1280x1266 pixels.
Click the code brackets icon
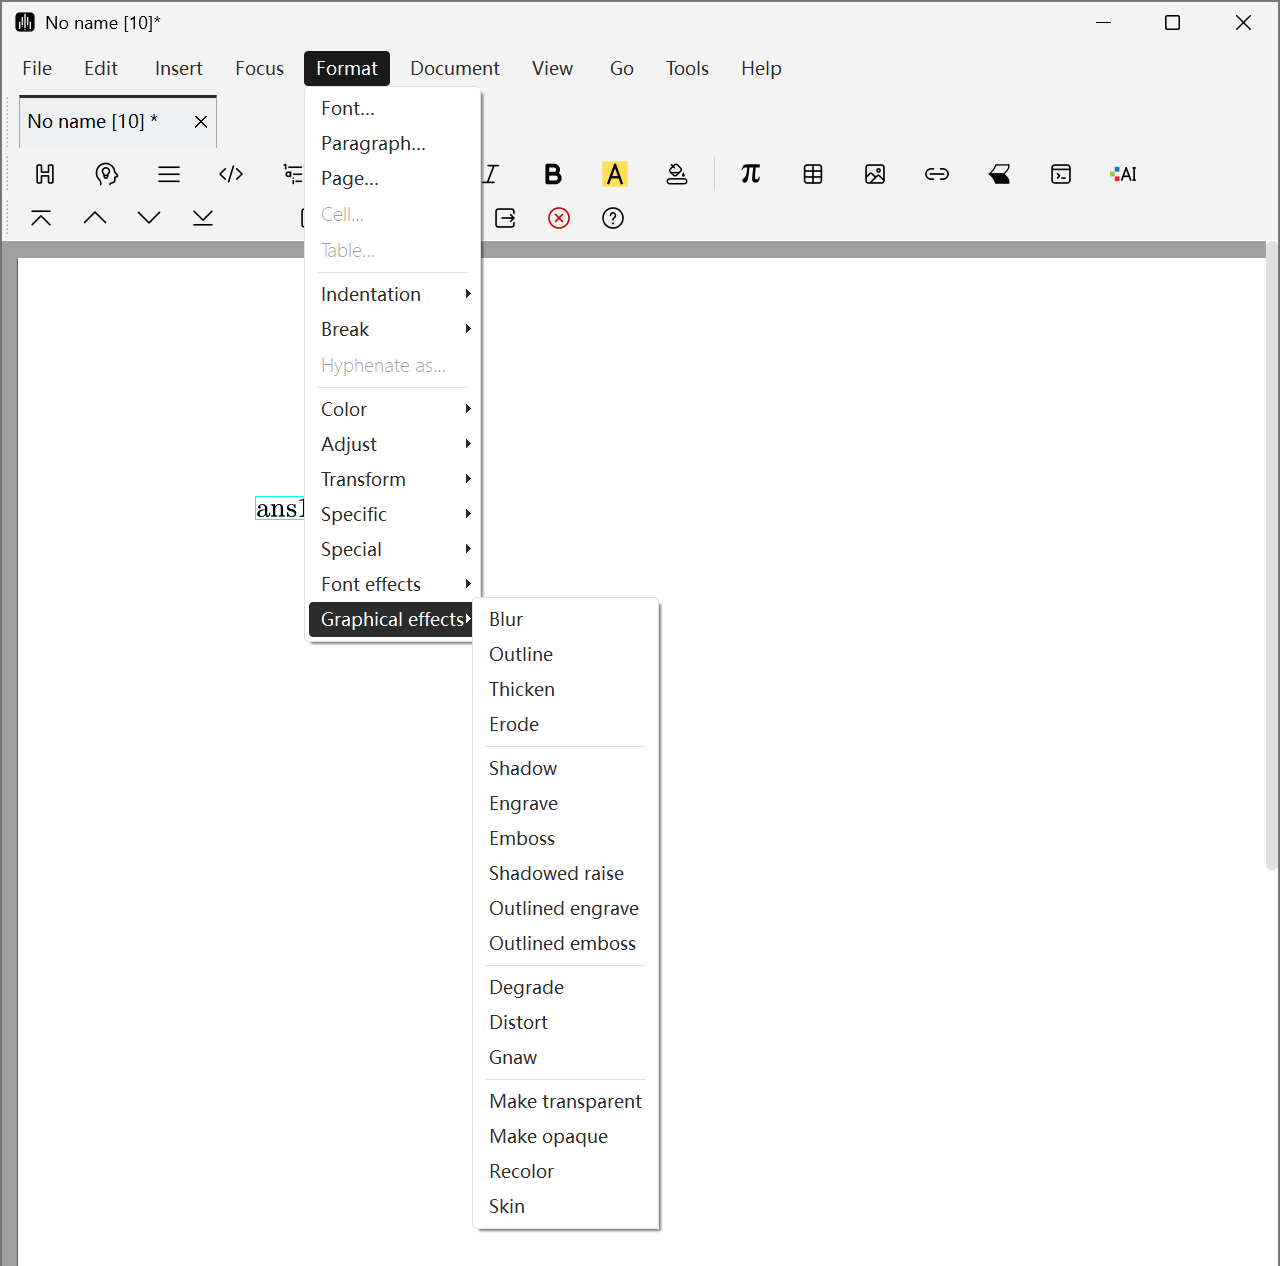[231, 174]
